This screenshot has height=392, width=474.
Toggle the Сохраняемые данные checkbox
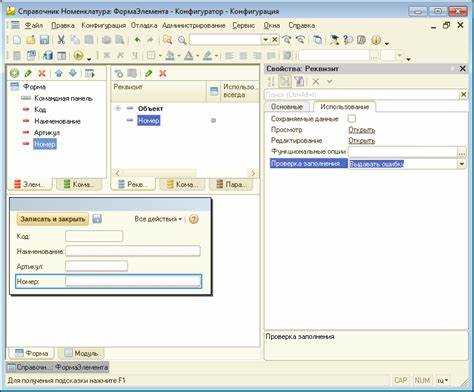352,119
